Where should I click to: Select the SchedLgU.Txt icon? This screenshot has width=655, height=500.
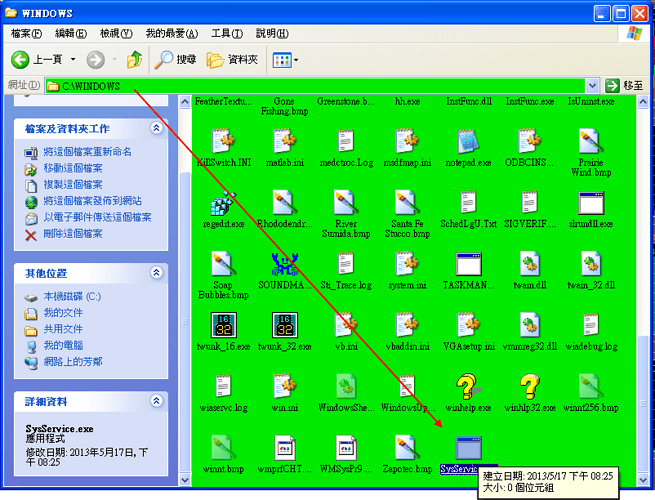(468, 203)
